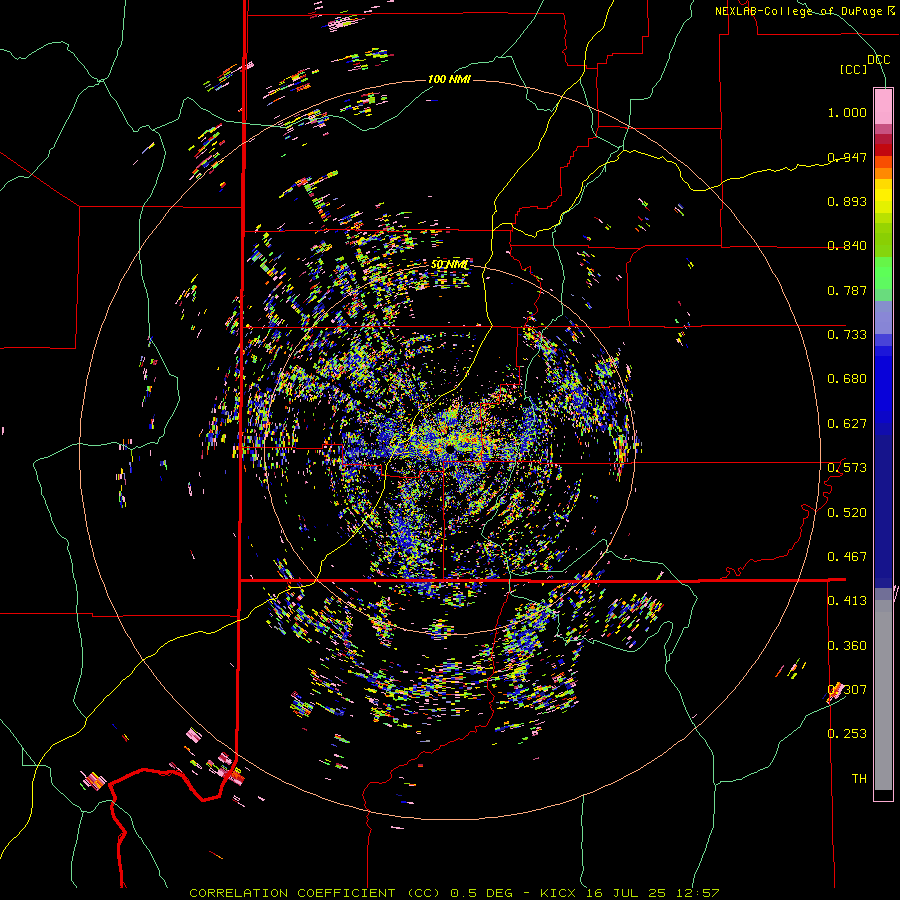Select the 0.360 scale label

pos(847,646)
